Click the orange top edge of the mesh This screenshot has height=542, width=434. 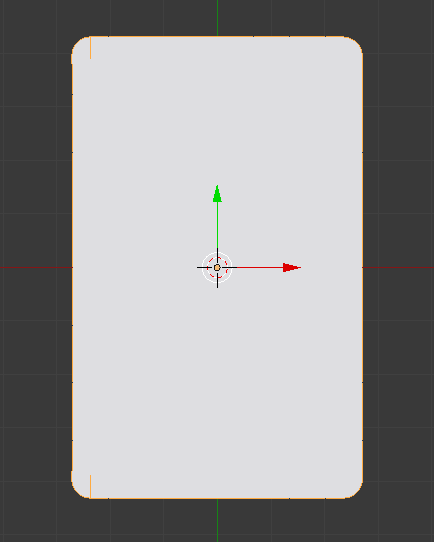tap(217, 36)
